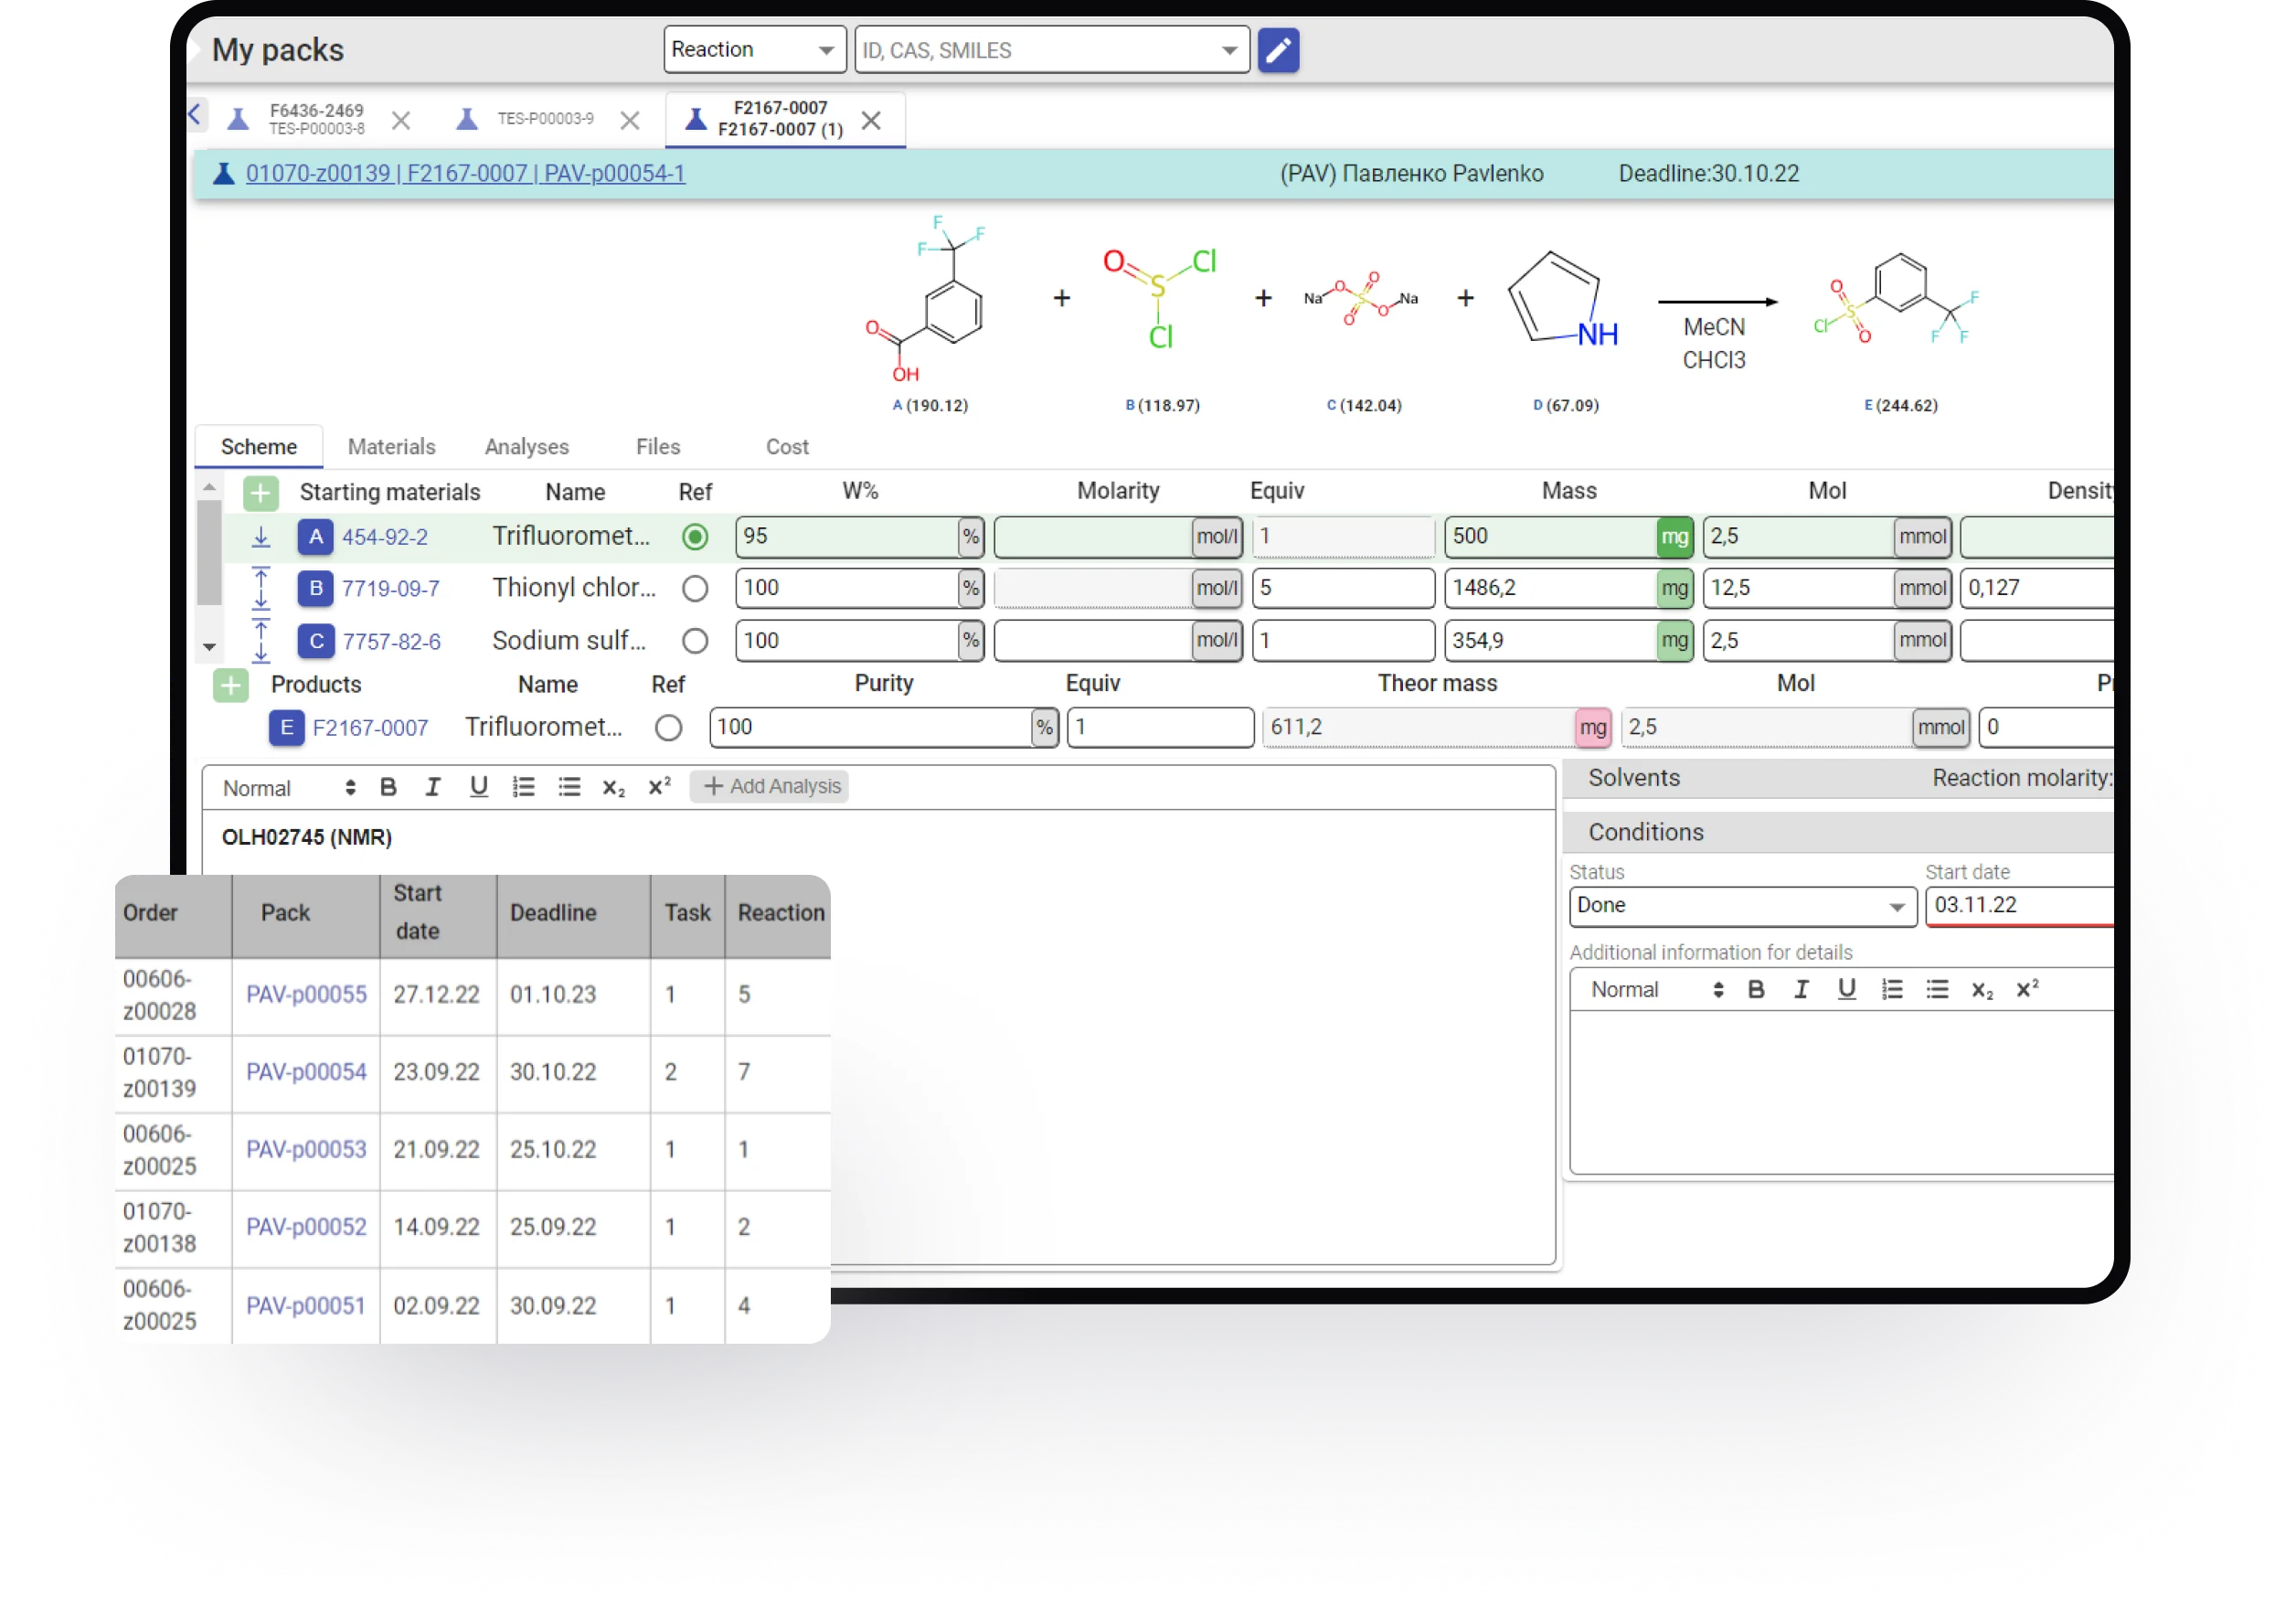This screenshot has height=1618, width=2296.
Task: Open the Analyses tab
Action: click(x=526, y=447)
